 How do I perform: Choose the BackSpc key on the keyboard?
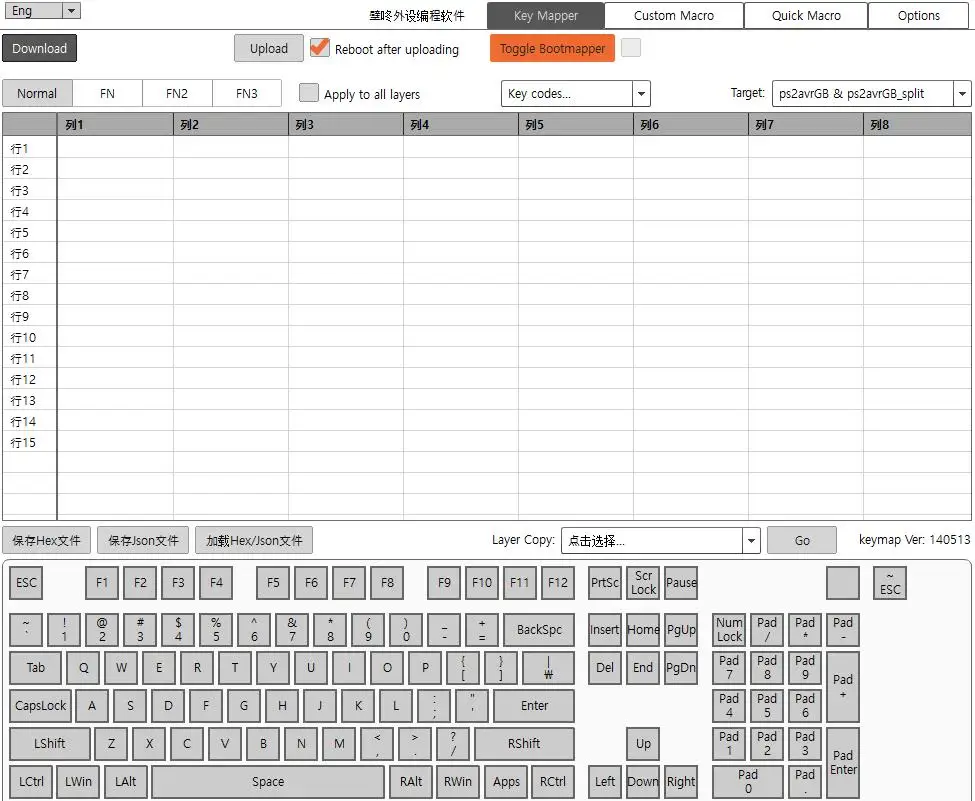tap(539, 630)
